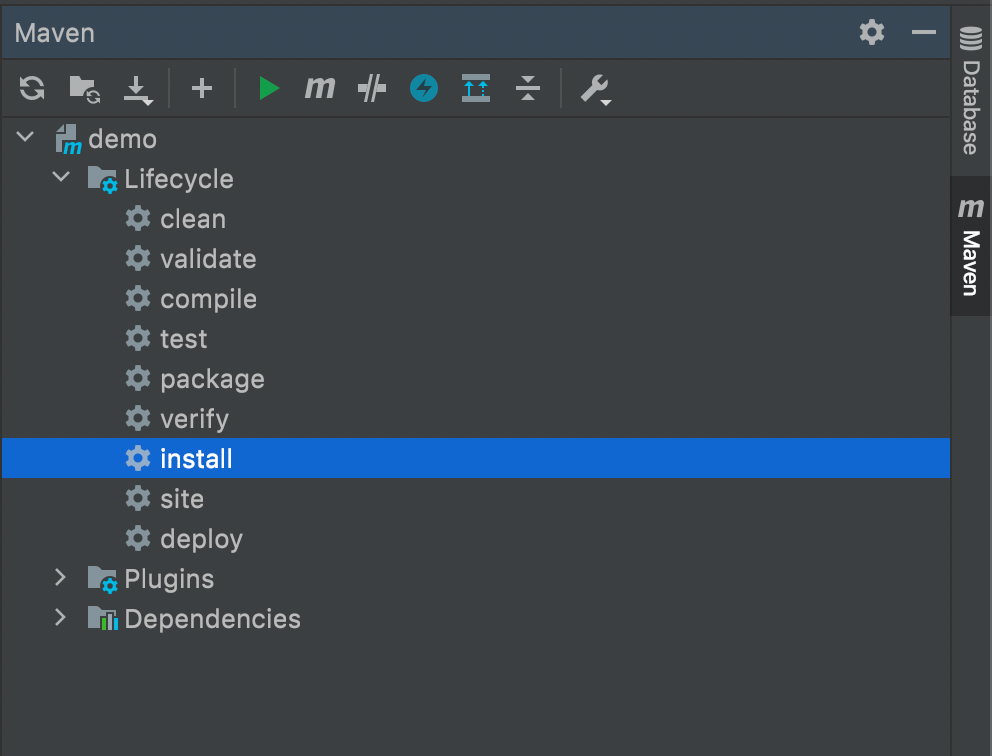Image resolution: width=992 pixels, height=756 pixels.
Task: Expand the Dependencies node
Action: click(61, 618)
